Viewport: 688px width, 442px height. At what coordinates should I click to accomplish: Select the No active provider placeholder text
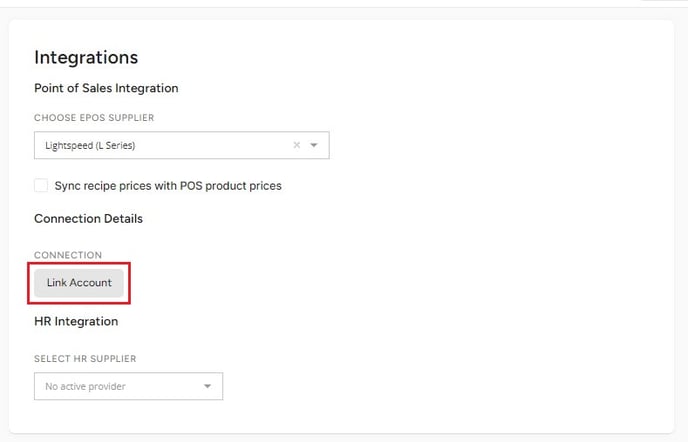pos(85,386)
